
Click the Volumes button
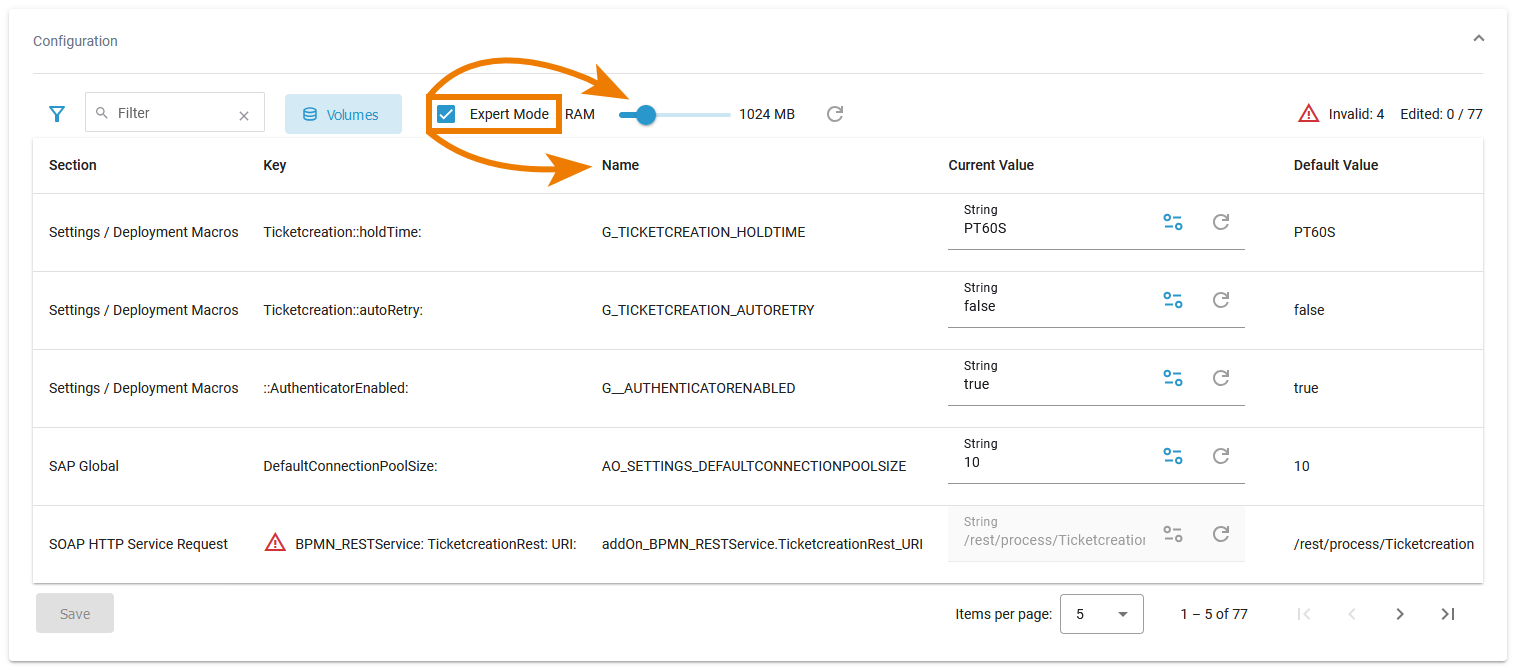click(x=343, y=114)
